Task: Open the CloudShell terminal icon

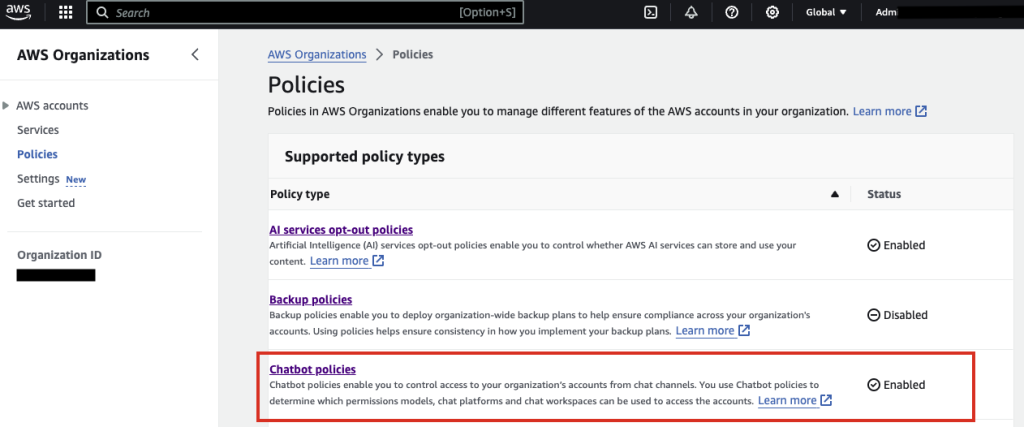Action: 650,12
